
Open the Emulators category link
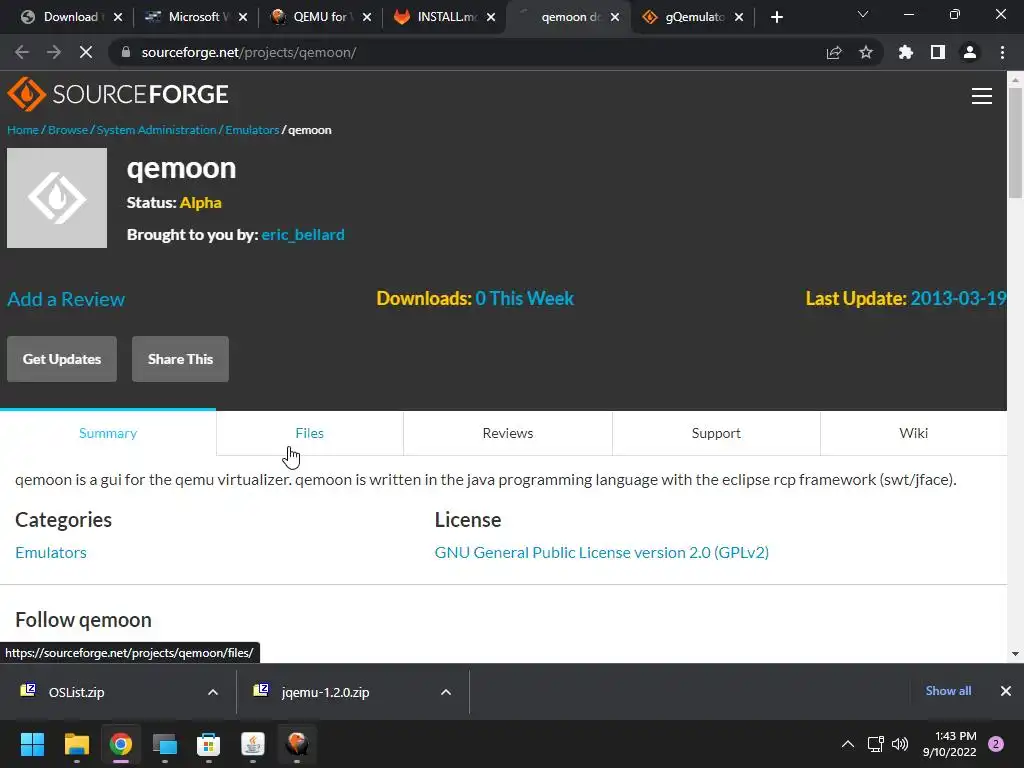51,552
